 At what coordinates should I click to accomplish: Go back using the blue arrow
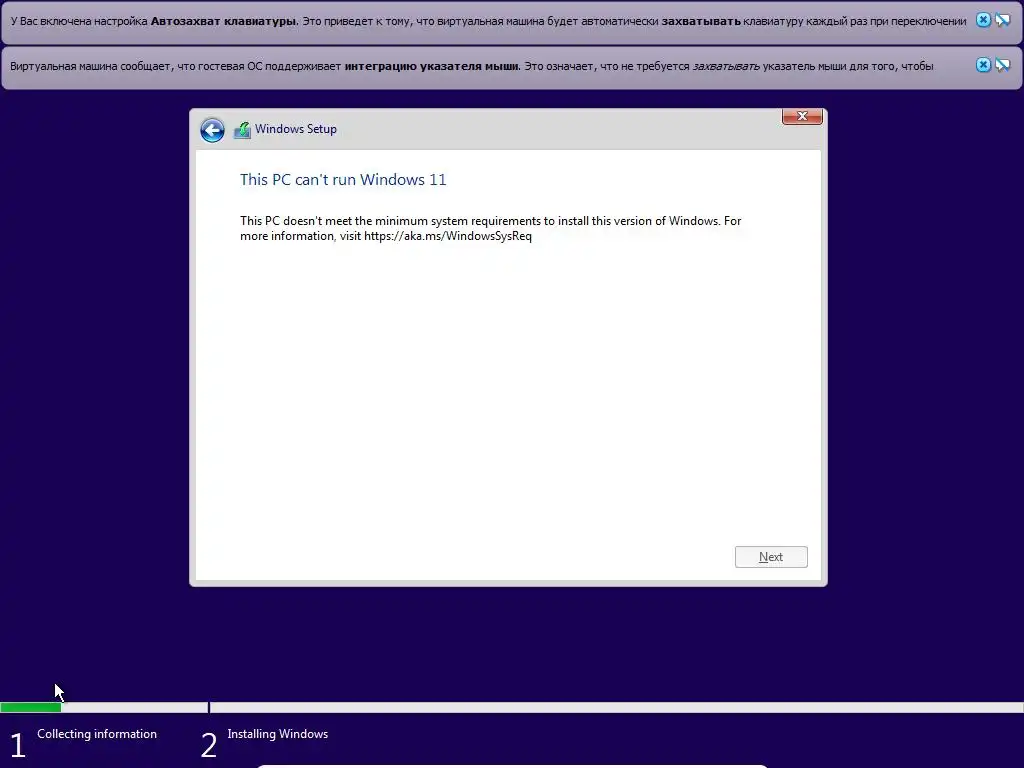[212, 130]
